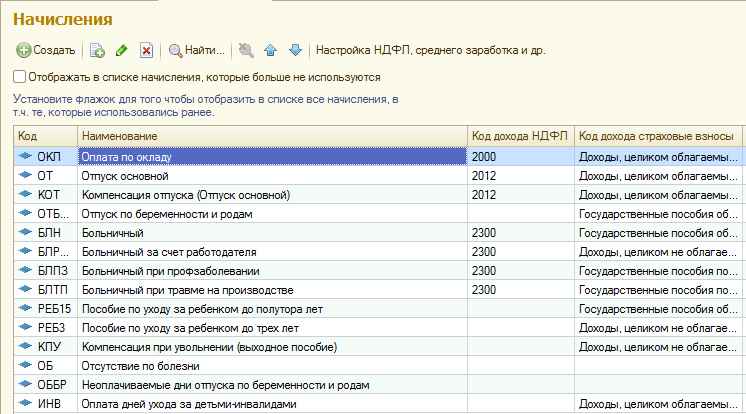The image size is (746, 414).
Task: Click the green pencil edit icon
Action: point(122,49)
